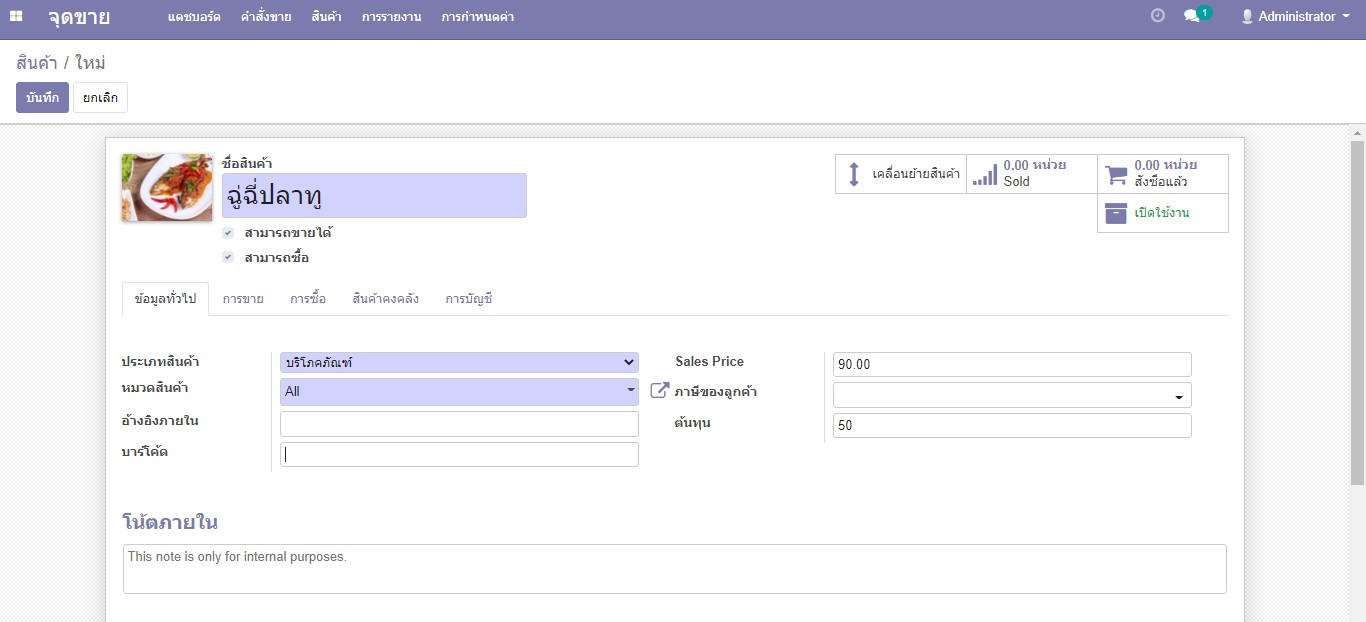Open the apps grid menu icon

click(16, 16)
